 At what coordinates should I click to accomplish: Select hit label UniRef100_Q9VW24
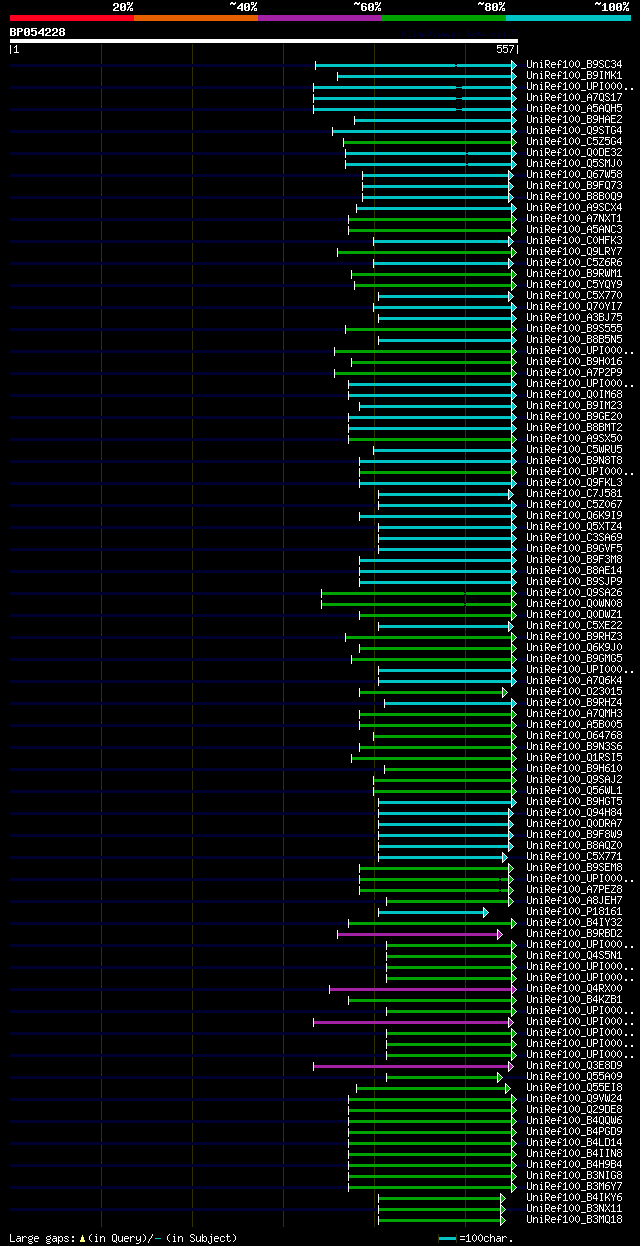coord(574,1099)
